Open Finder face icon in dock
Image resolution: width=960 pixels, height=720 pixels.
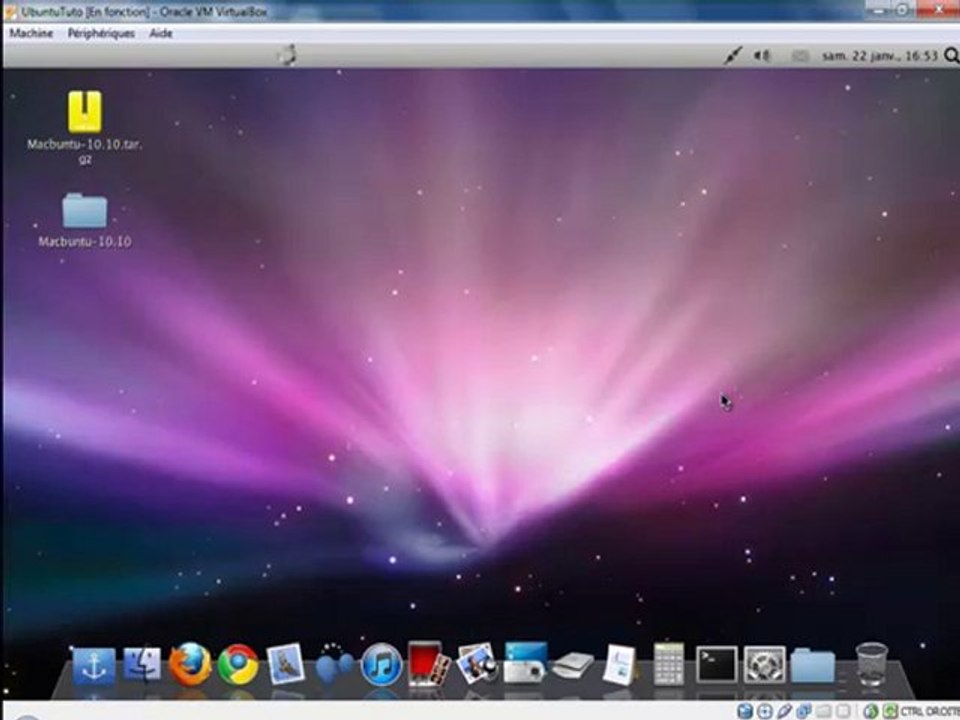[x=142, y=665]
